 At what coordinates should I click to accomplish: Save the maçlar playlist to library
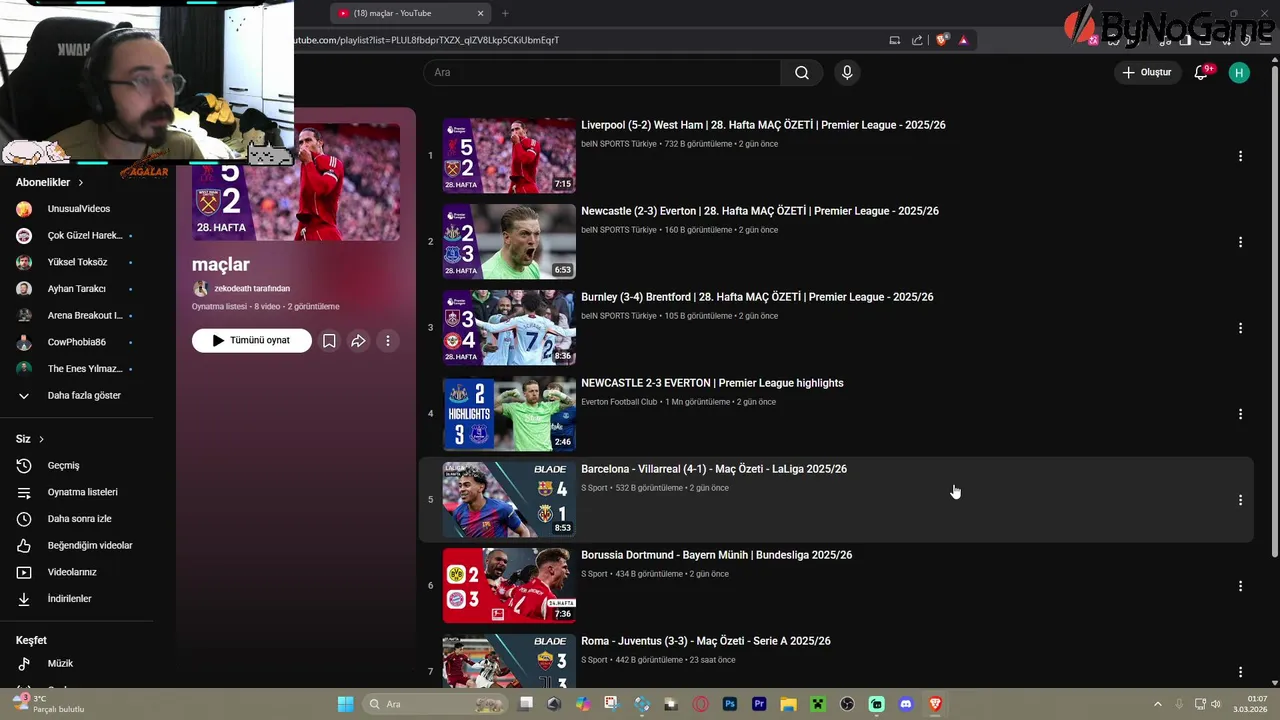coord(329,341)
